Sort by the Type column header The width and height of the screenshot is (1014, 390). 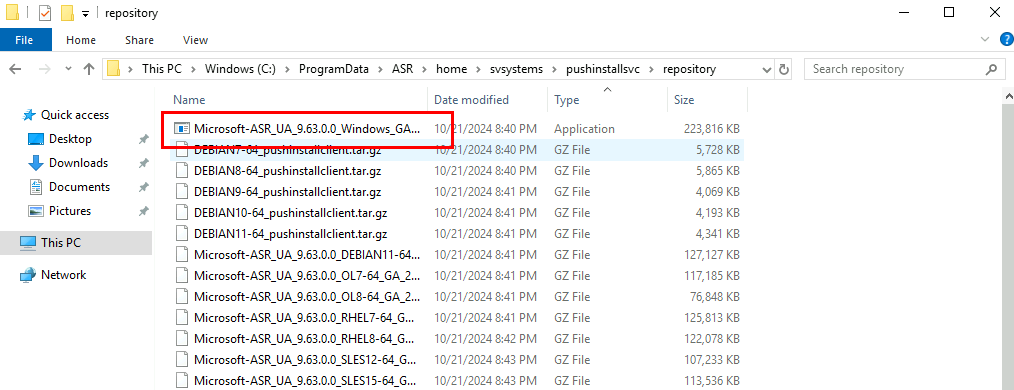(607, 100)
